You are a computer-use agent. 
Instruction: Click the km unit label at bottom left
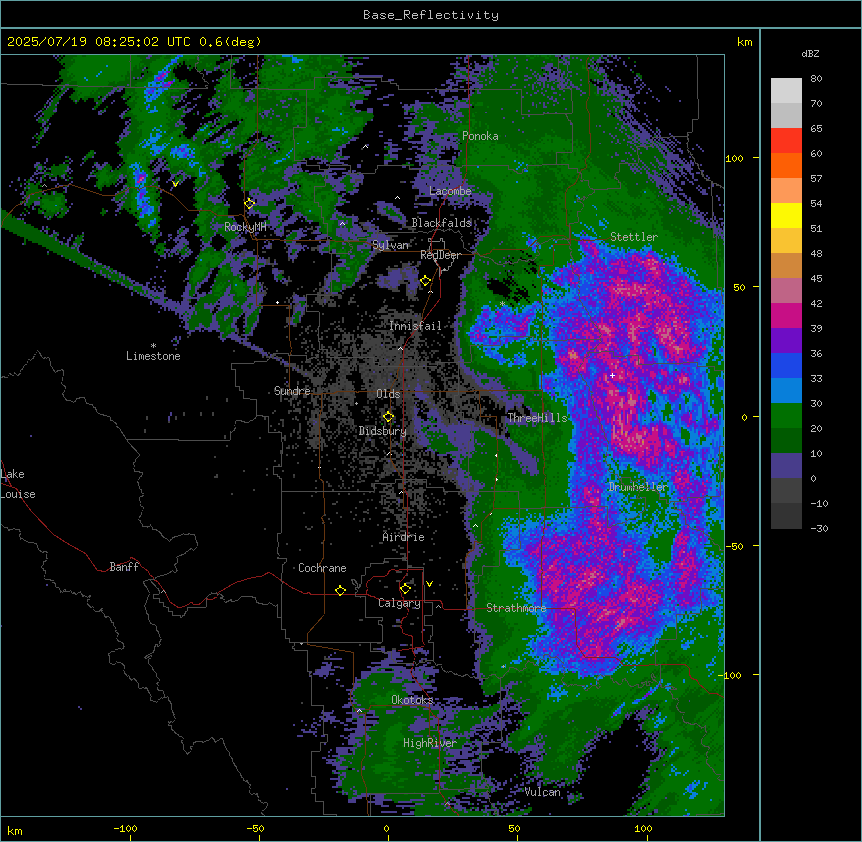[x=15, y=830]
